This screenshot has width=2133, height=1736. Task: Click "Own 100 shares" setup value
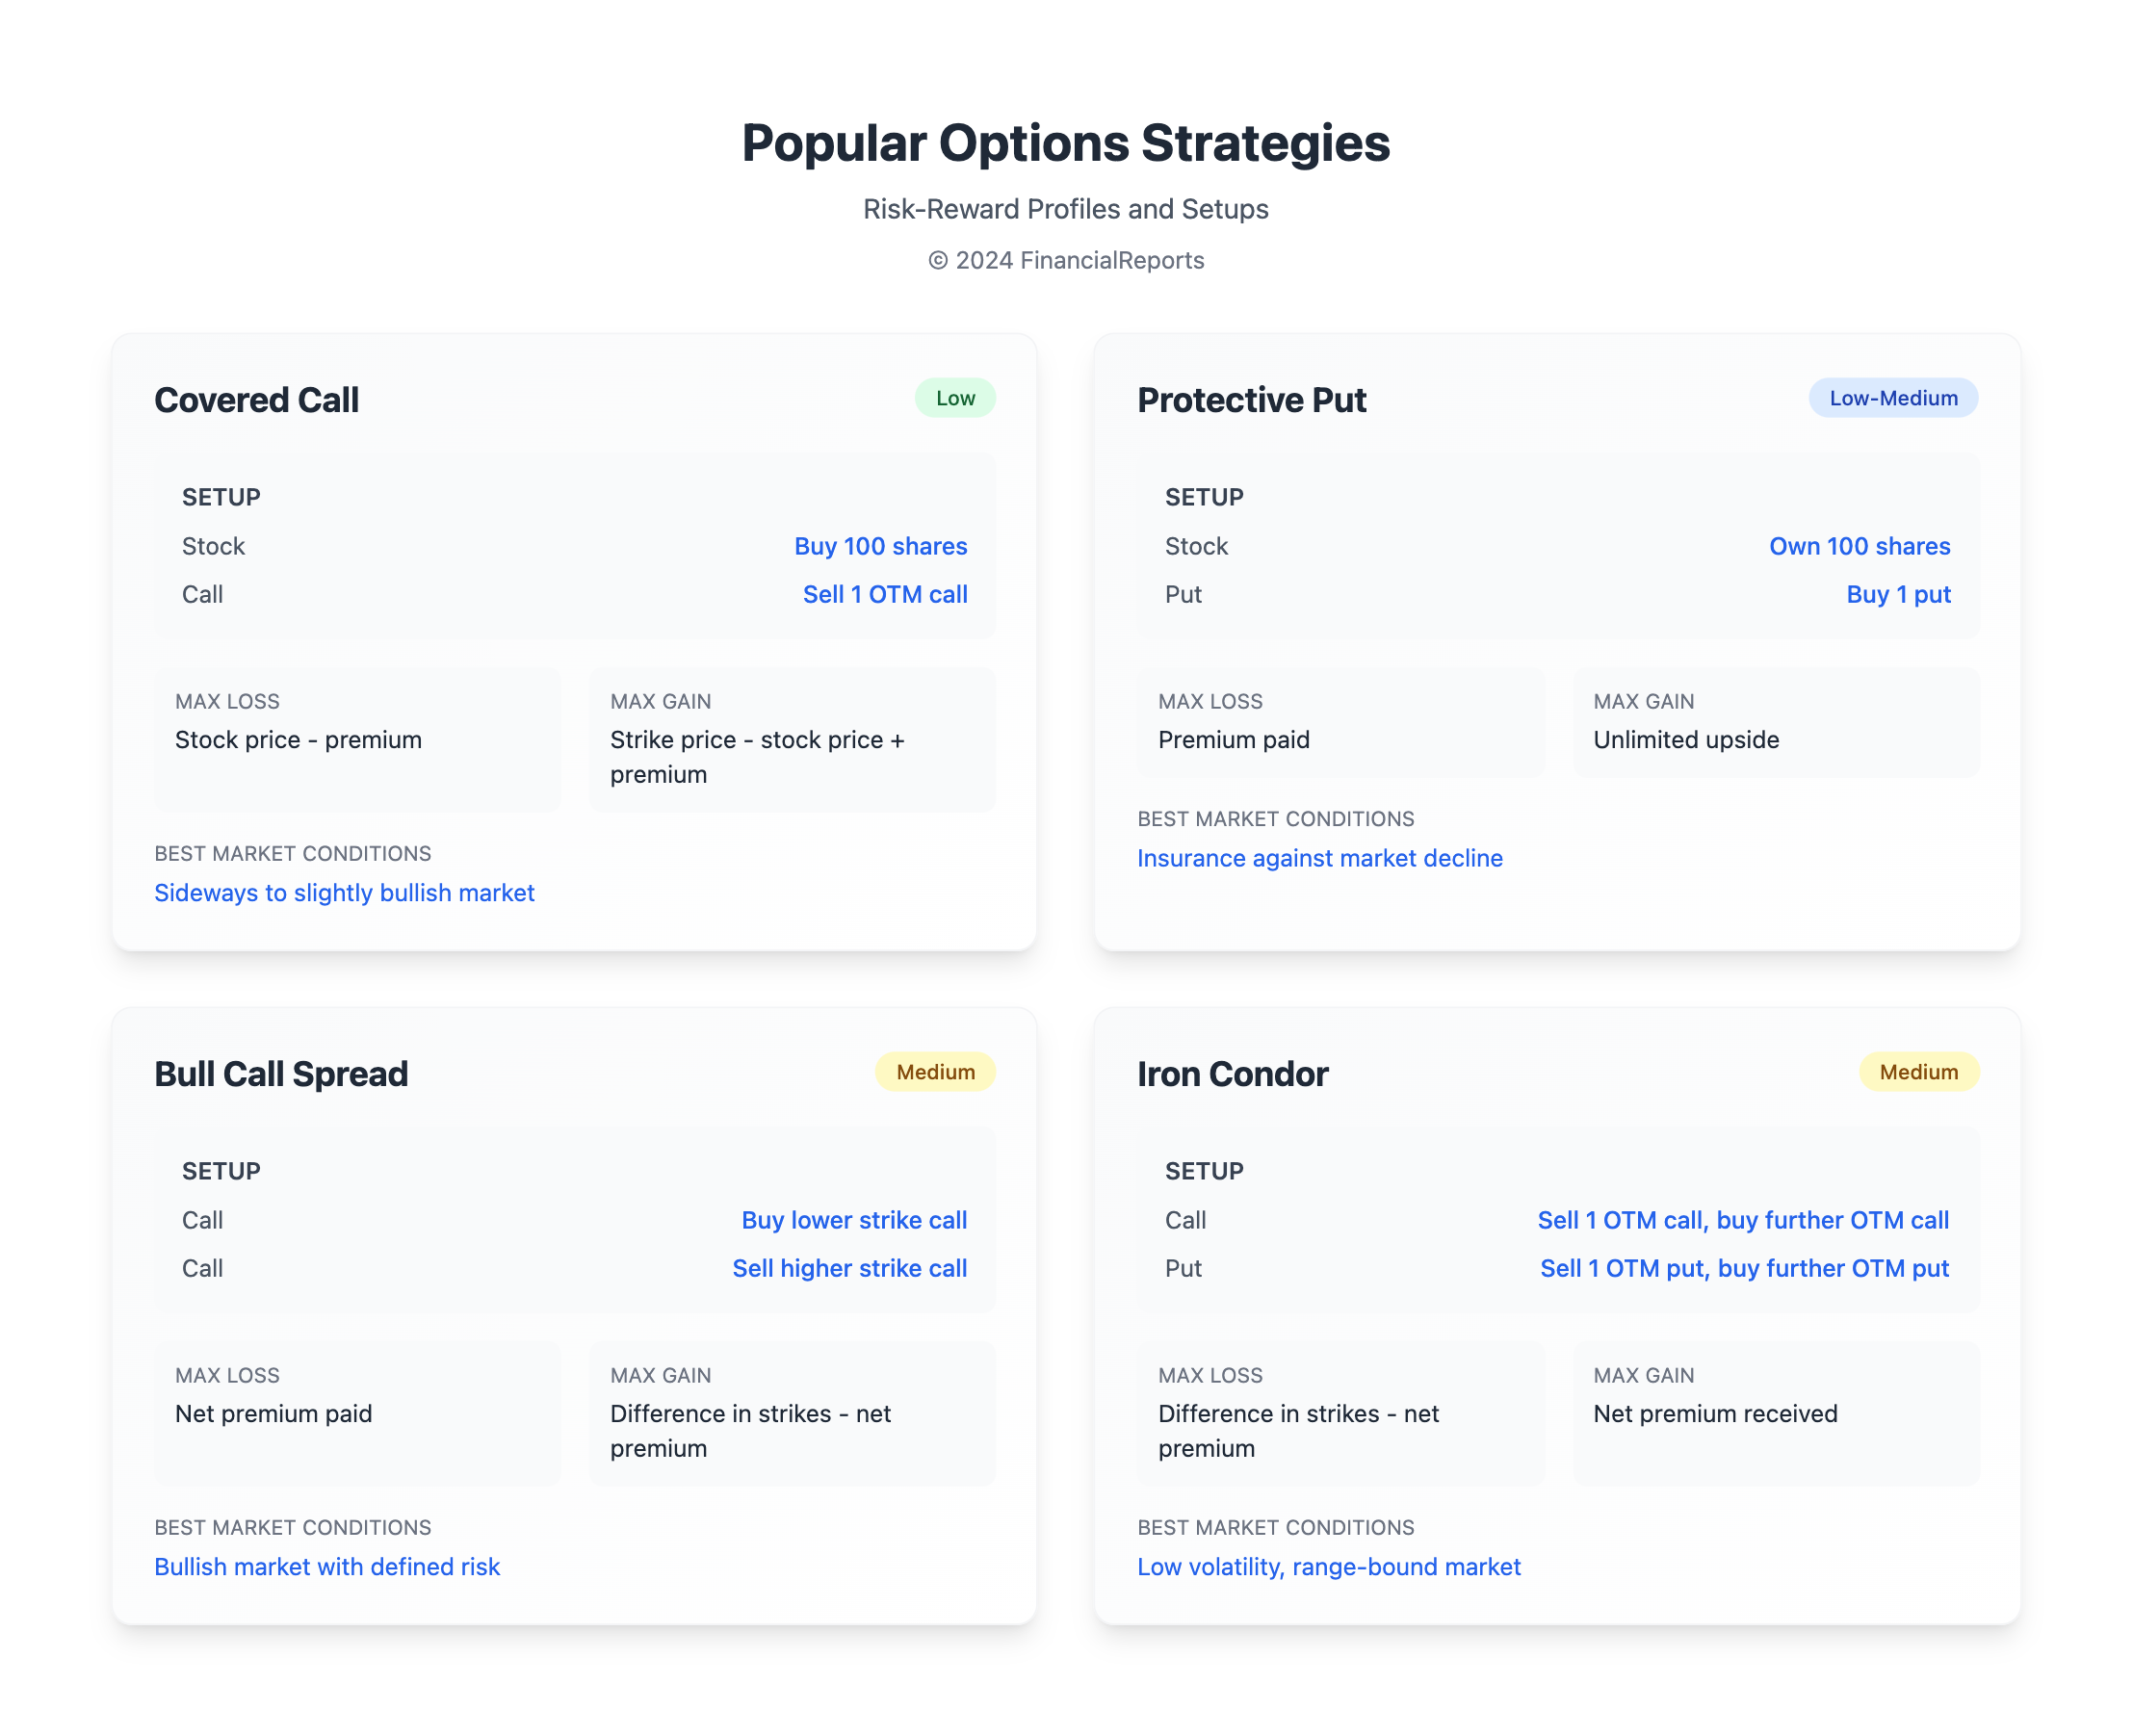1859,546
